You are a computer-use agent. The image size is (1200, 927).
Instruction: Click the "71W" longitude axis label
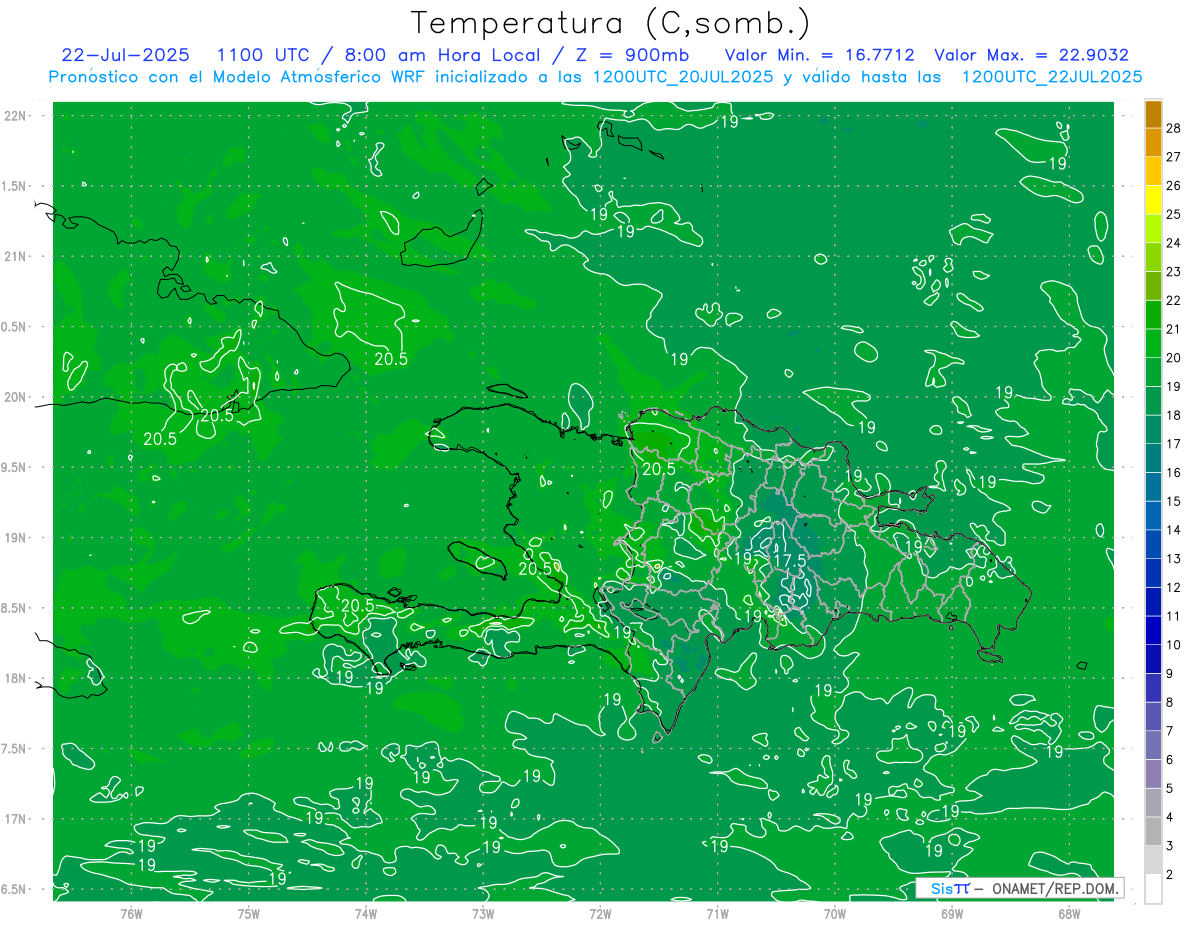point(717,913)
